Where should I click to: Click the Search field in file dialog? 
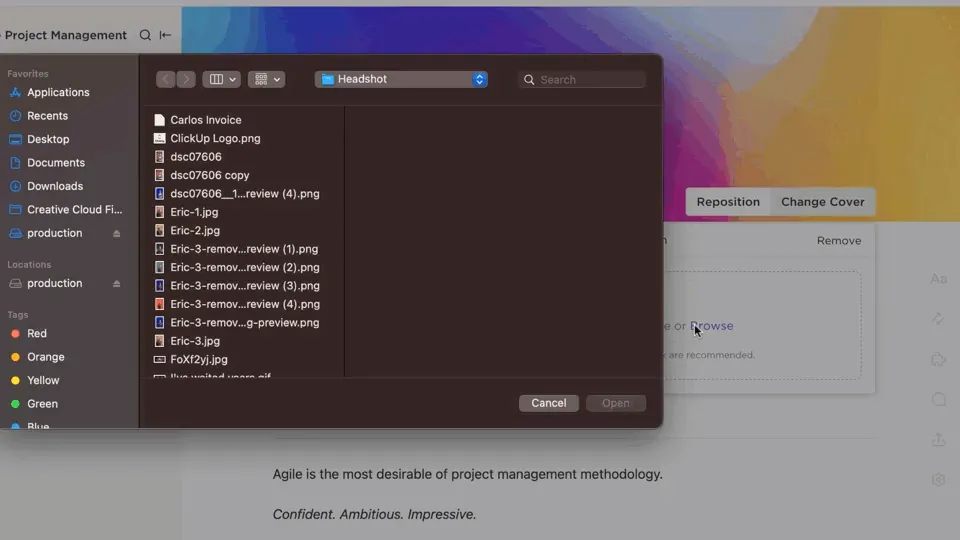point(582,80)
